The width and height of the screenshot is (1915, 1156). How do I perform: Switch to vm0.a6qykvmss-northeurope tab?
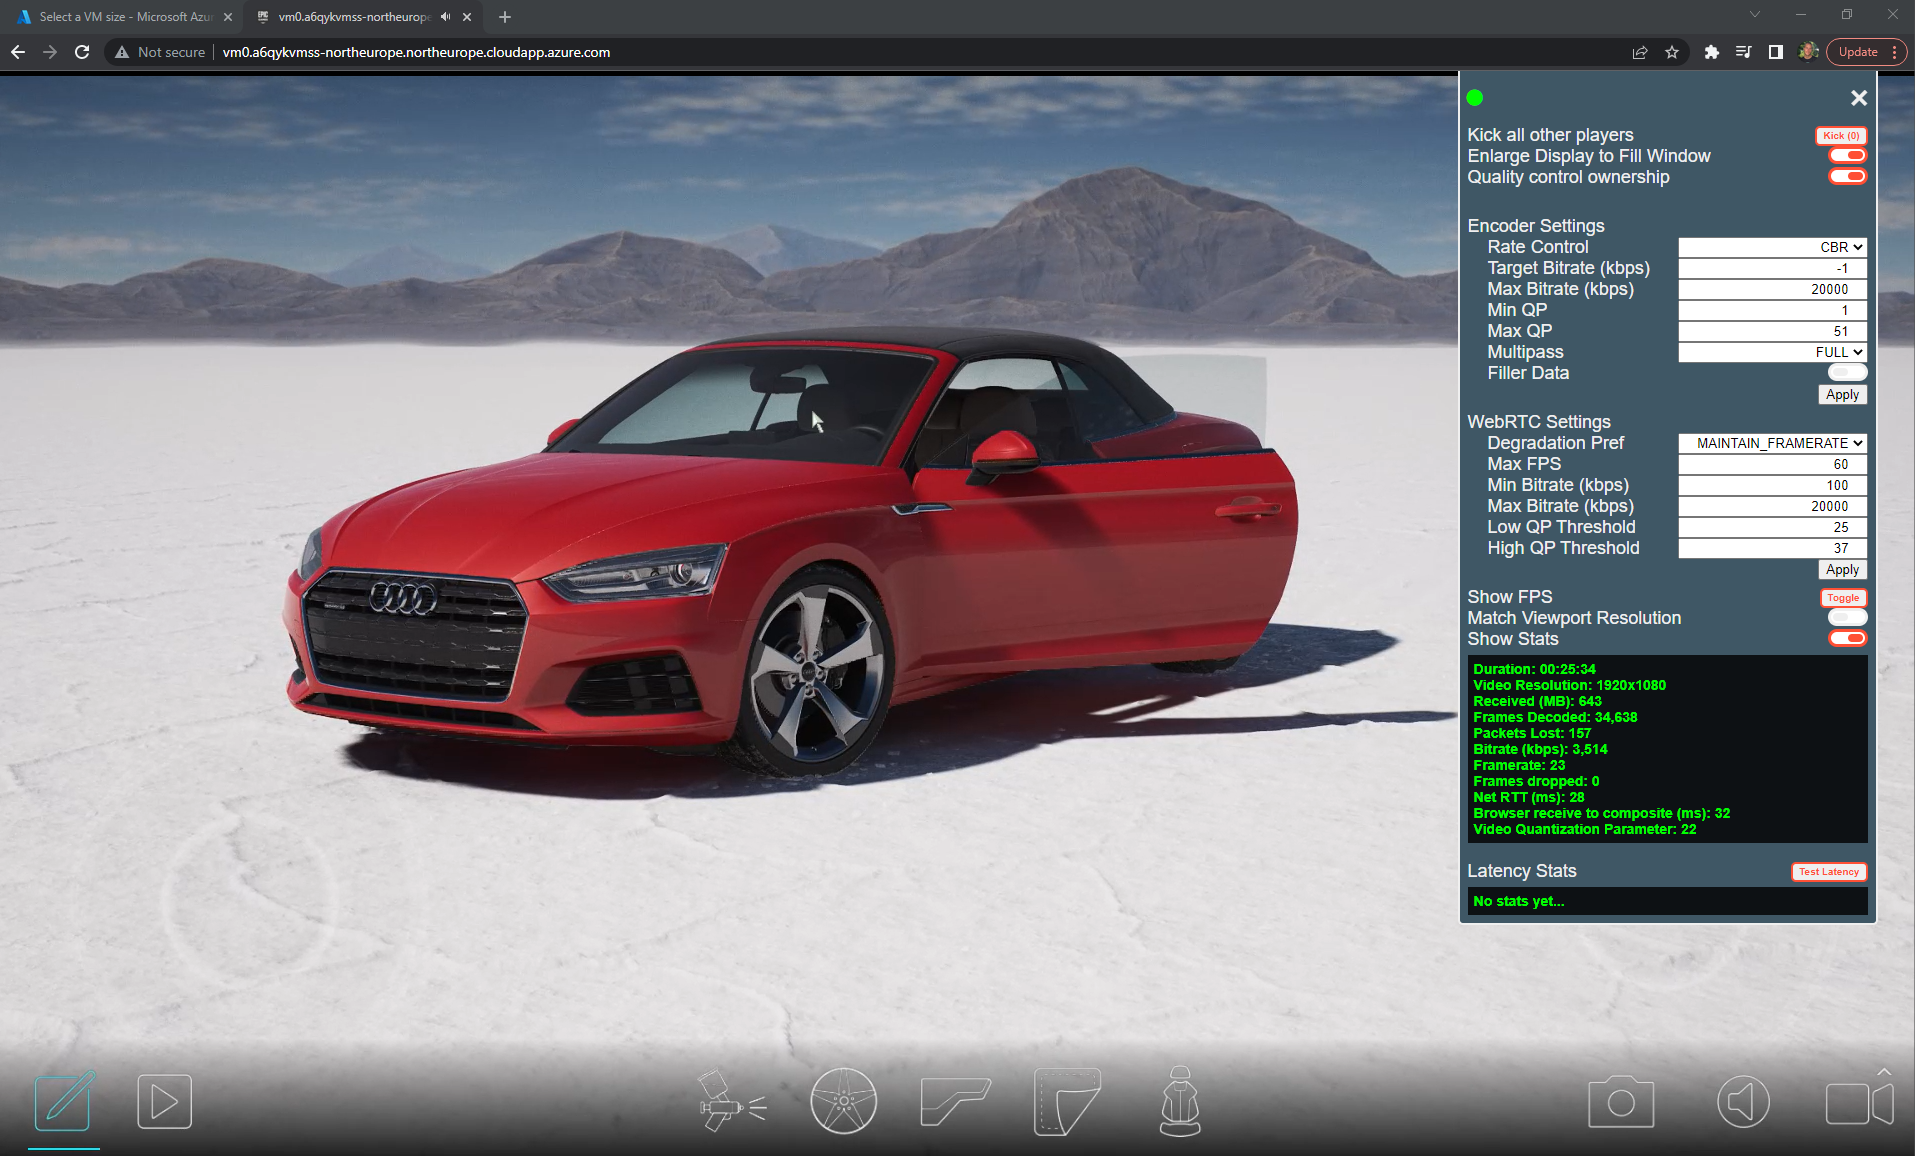pyautogui.click(x=355, y=17)
